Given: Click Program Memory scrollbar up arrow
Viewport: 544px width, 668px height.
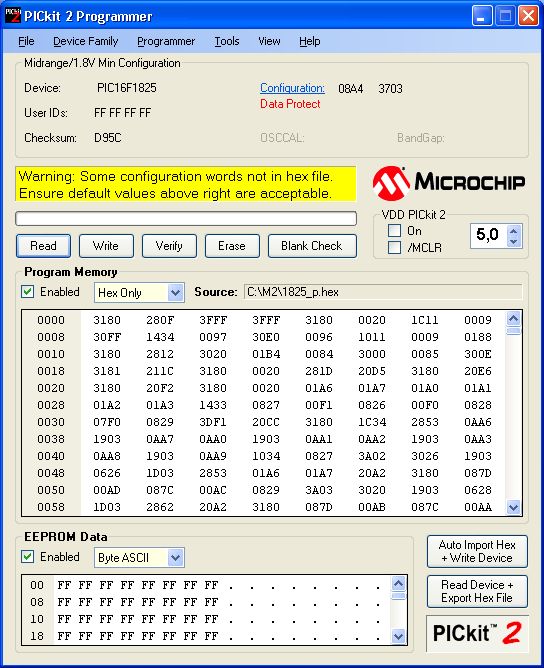Looking at the screenshot, I should click(513, 319).
